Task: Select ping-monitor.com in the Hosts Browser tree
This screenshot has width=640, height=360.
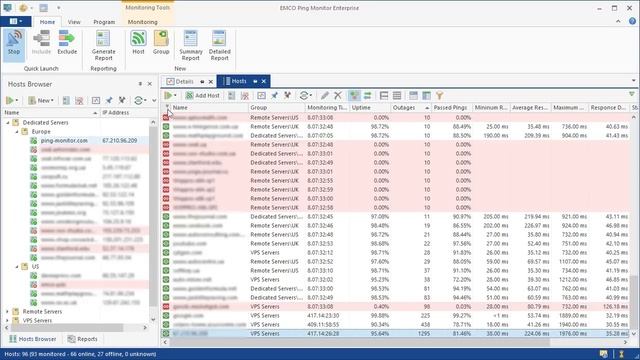Action: pyautogui.click(x=64, y=140)
